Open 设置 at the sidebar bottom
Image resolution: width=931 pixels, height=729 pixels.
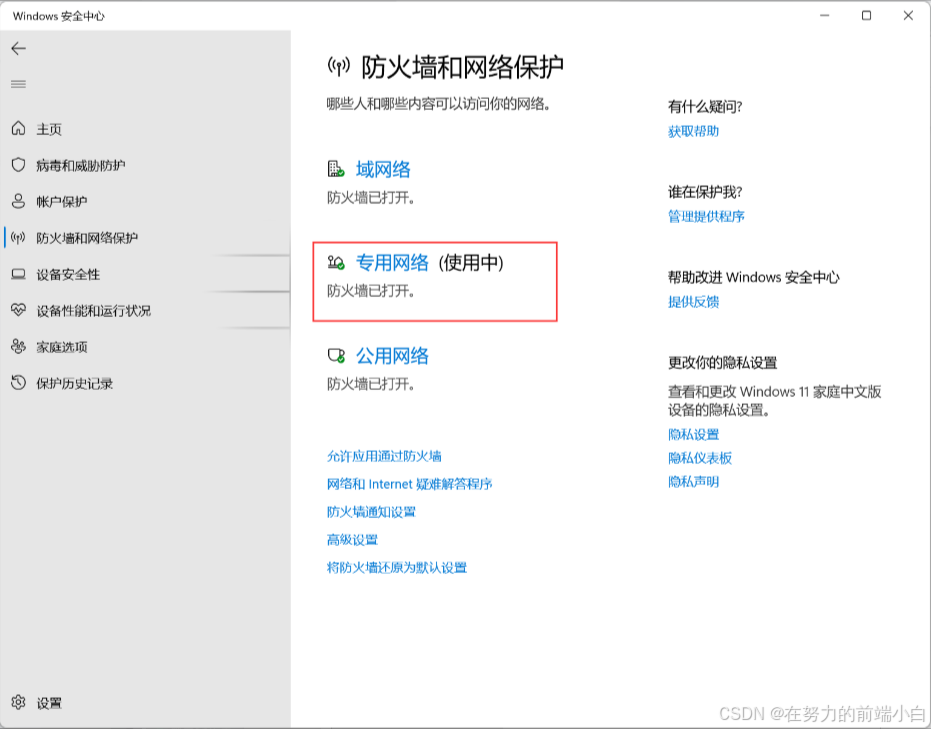click(49, 703)
